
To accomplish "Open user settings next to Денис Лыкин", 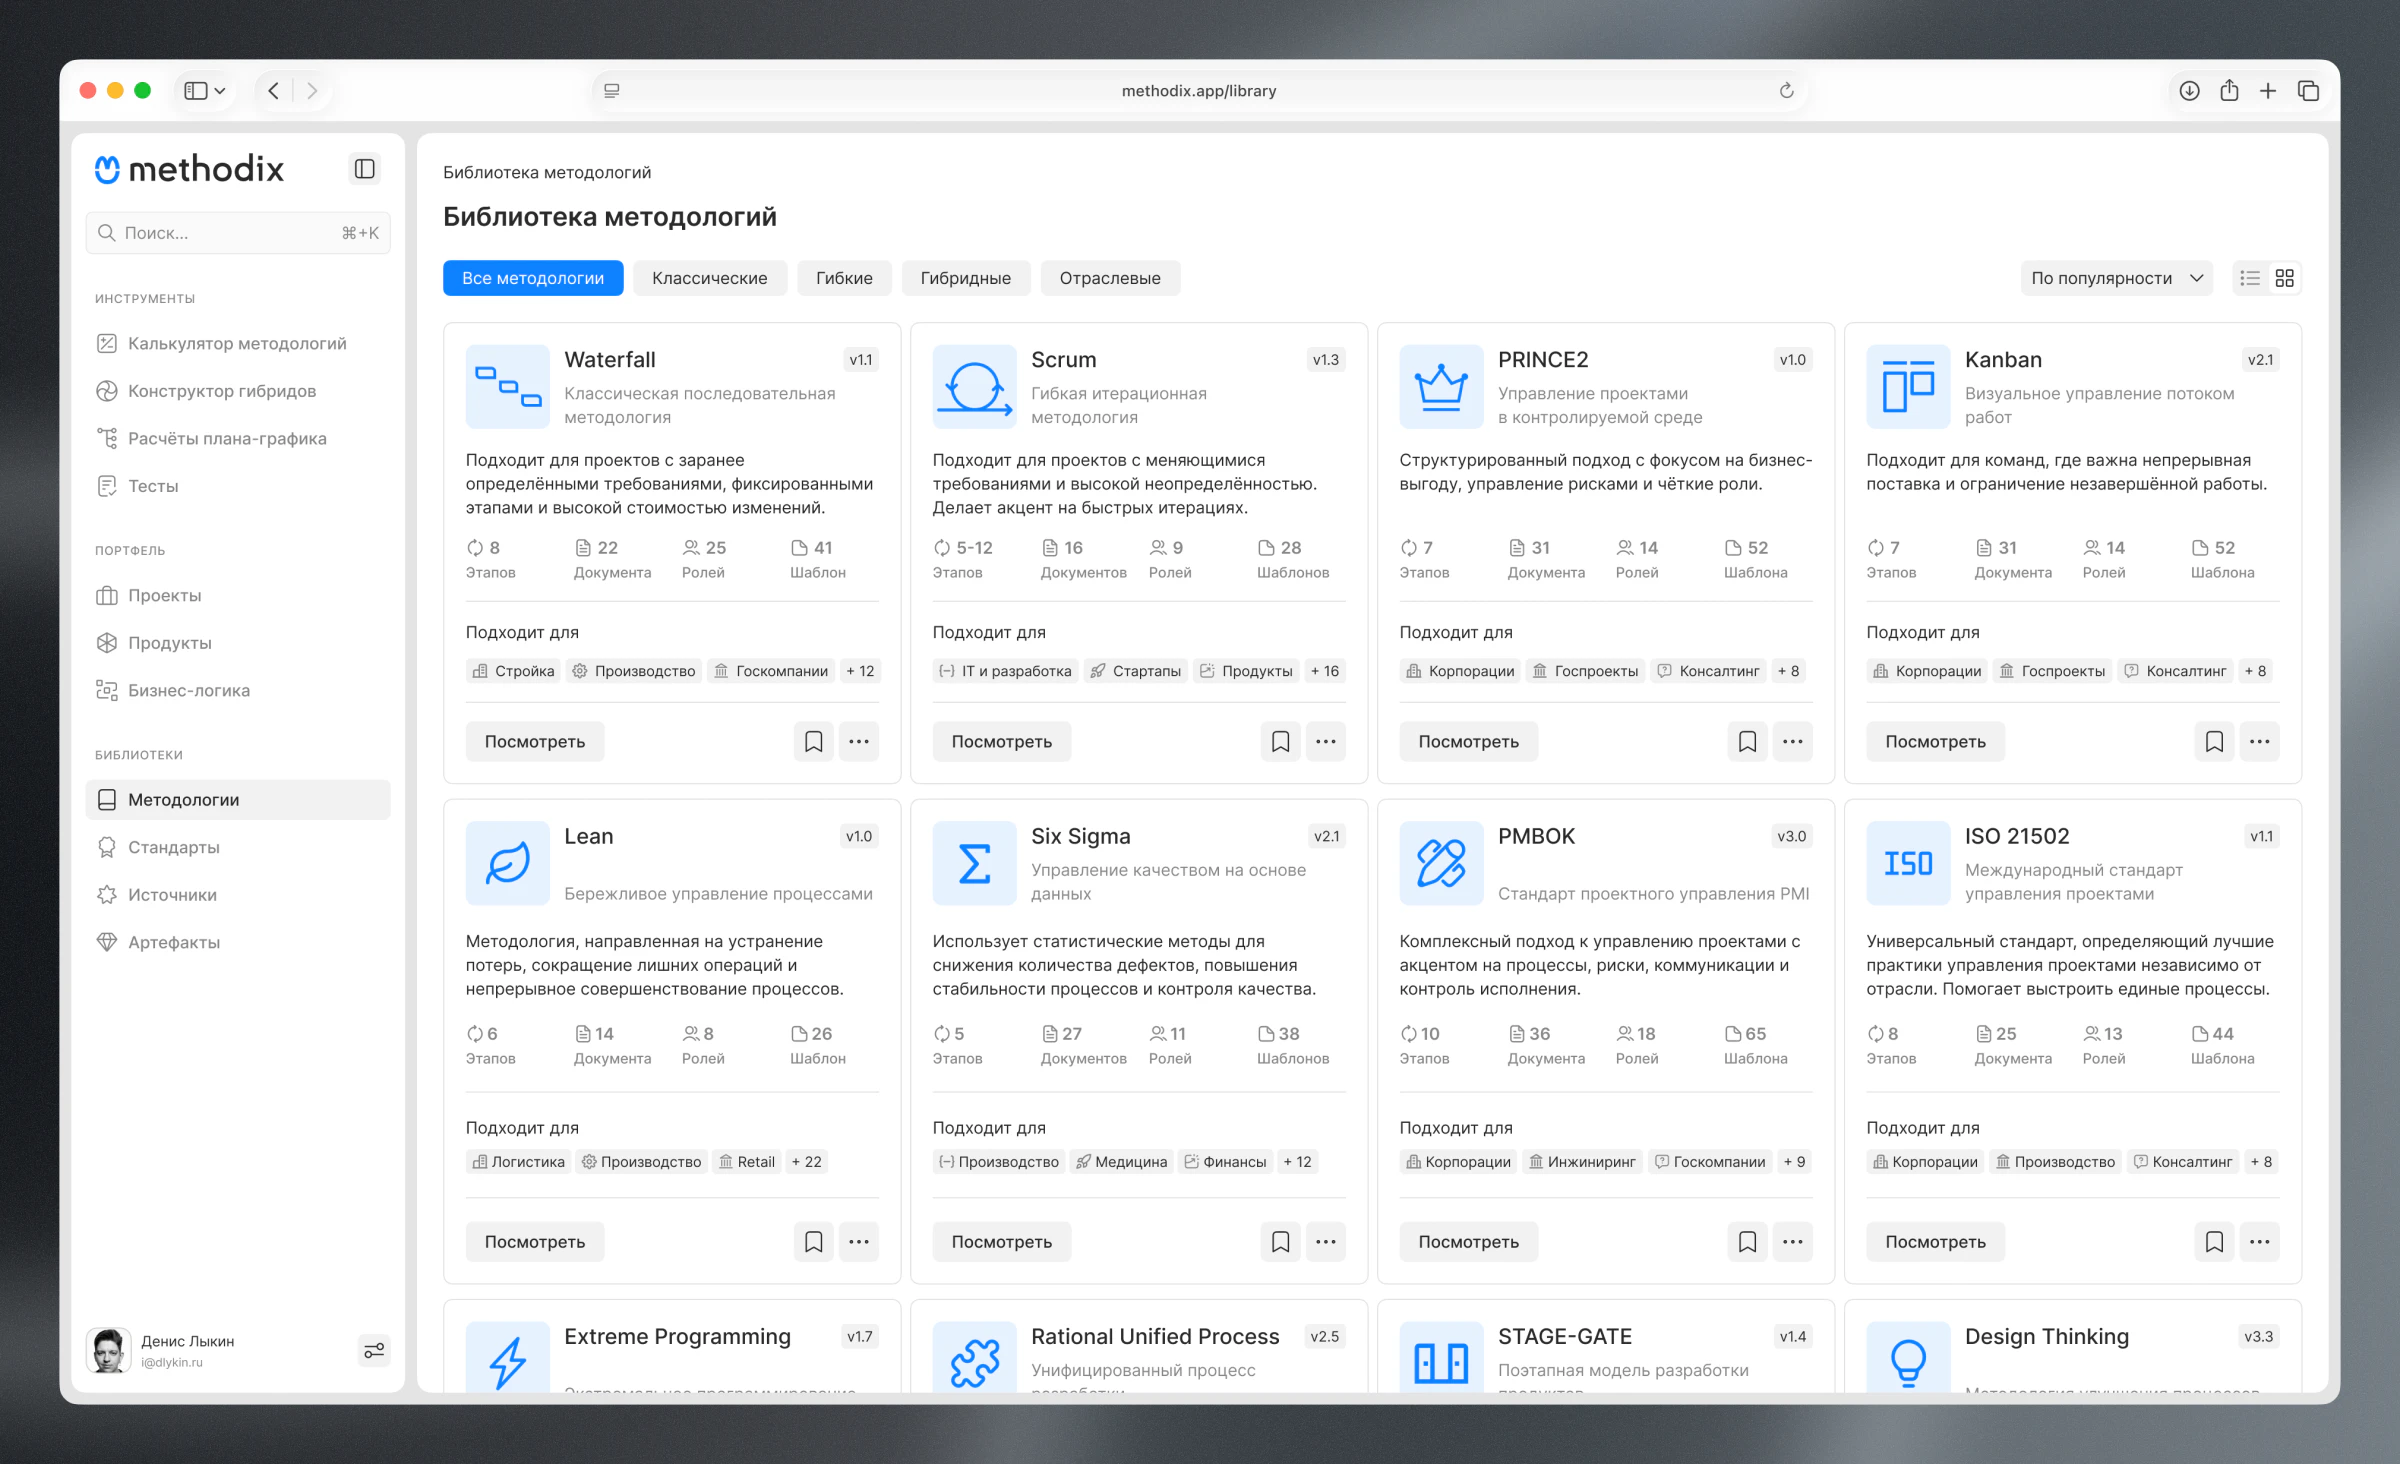I will pos(374,1350).
